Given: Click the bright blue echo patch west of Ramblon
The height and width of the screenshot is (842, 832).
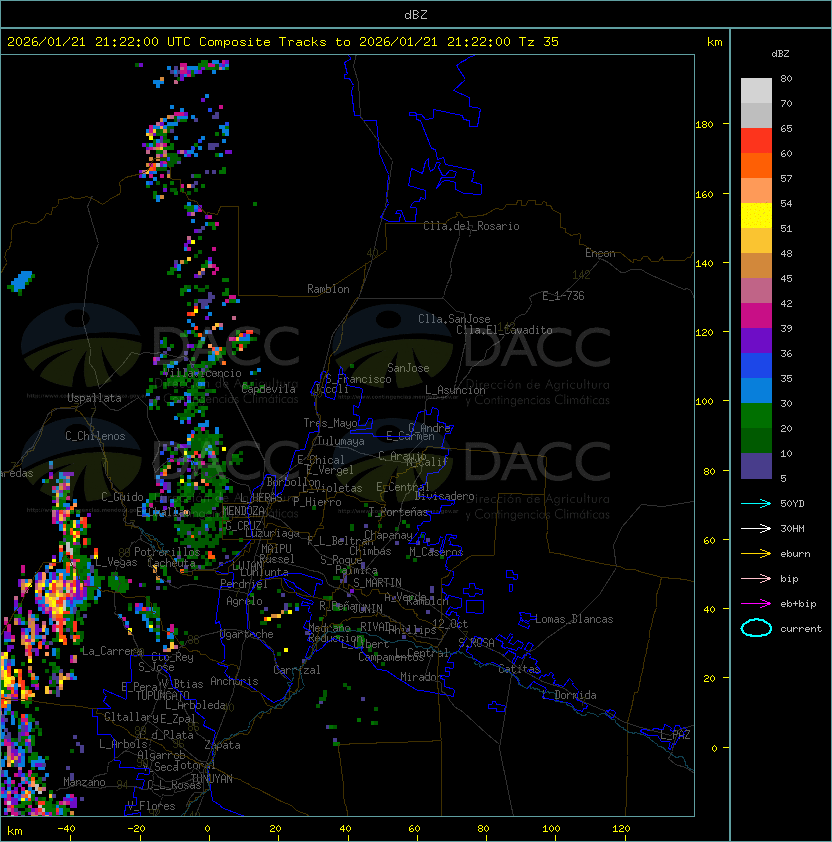Looking at the screenshot, I should (x=21, y=281).
